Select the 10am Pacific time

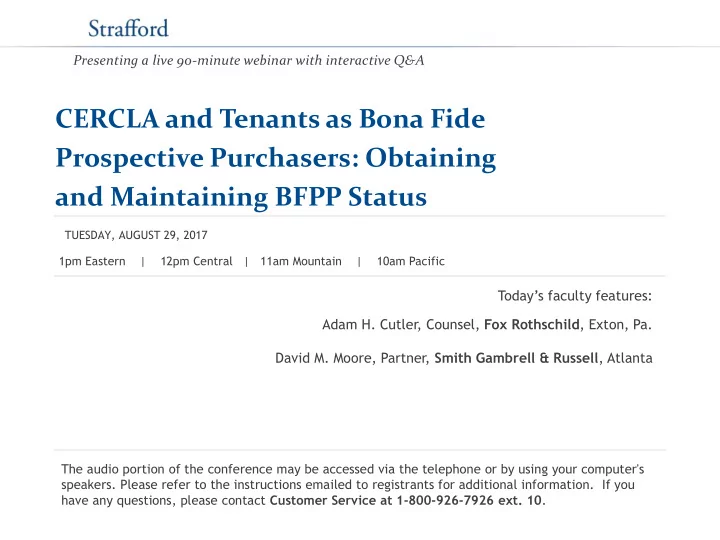coord(411,261)
